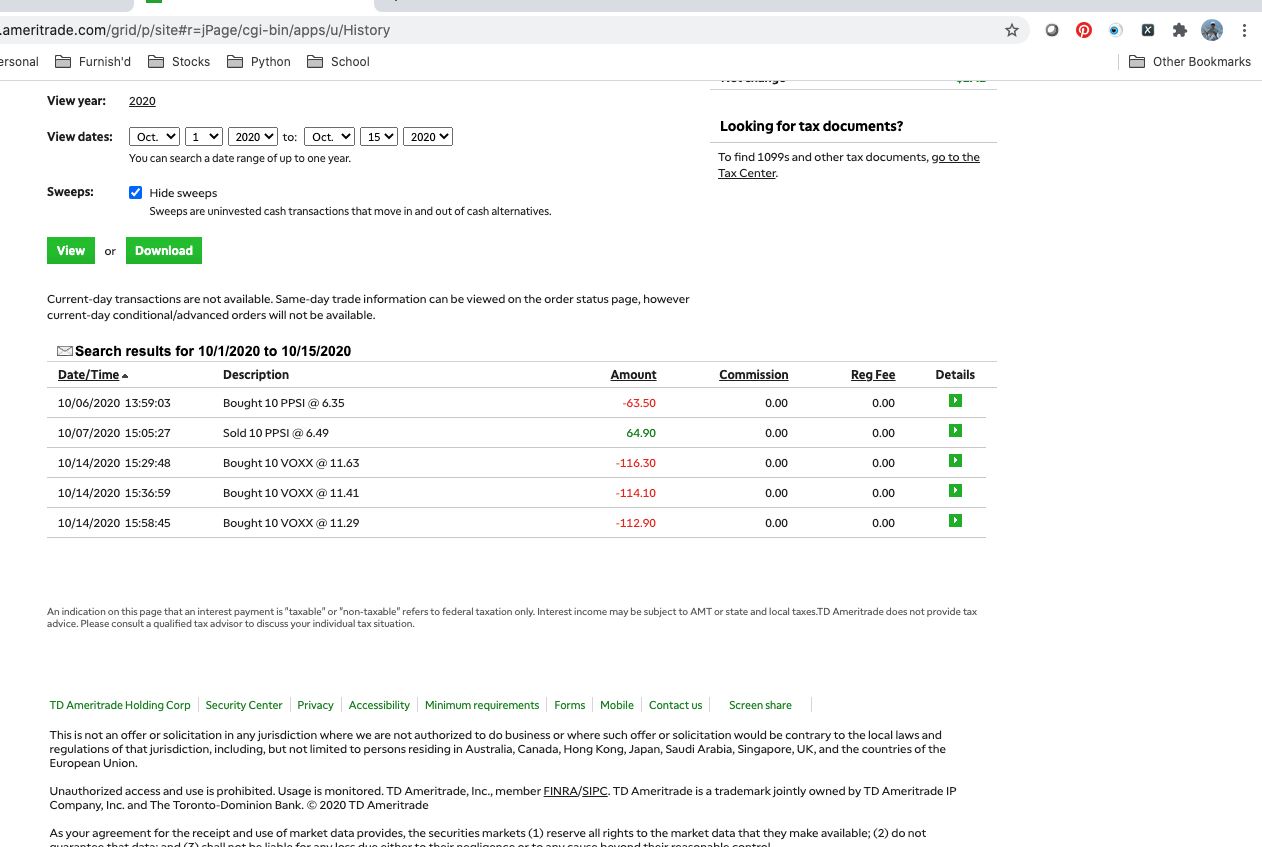Open the start month dropdown showing Oct.
This screenshot has height=847, width=1262.
pyautogui.click(x=154, y=137)
